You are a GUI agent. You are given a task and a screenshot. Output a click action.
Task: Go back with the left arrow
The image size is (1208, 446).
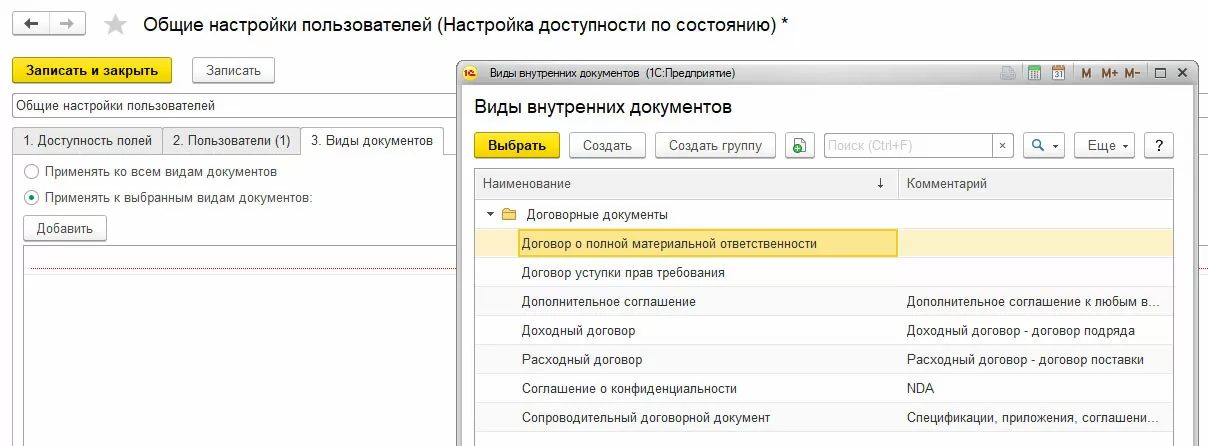(x=31, y=23)
